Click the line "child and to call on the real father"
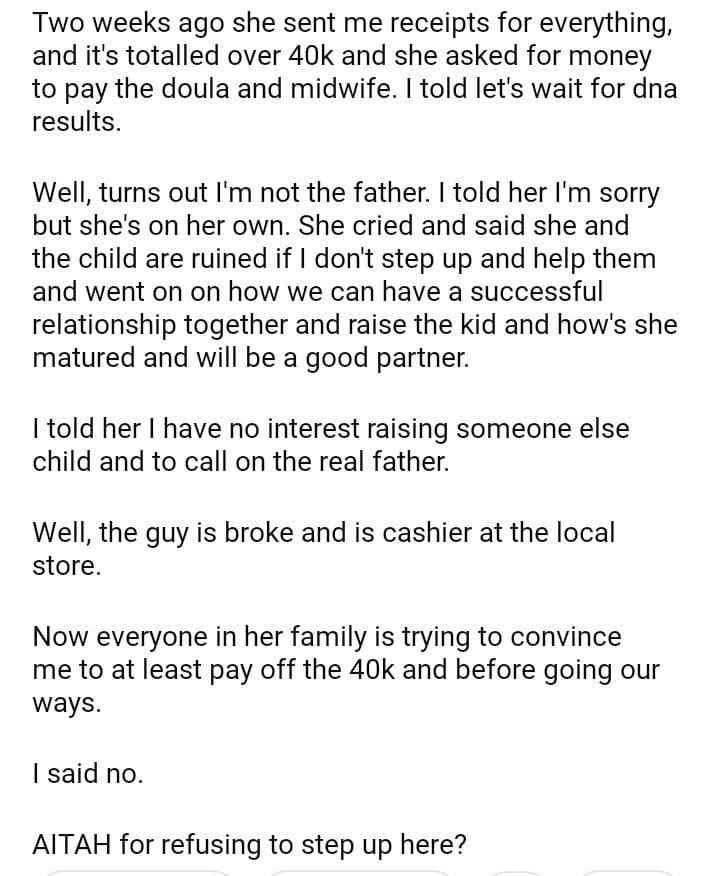This screenshot has height=876, width=720. (241, 462)
